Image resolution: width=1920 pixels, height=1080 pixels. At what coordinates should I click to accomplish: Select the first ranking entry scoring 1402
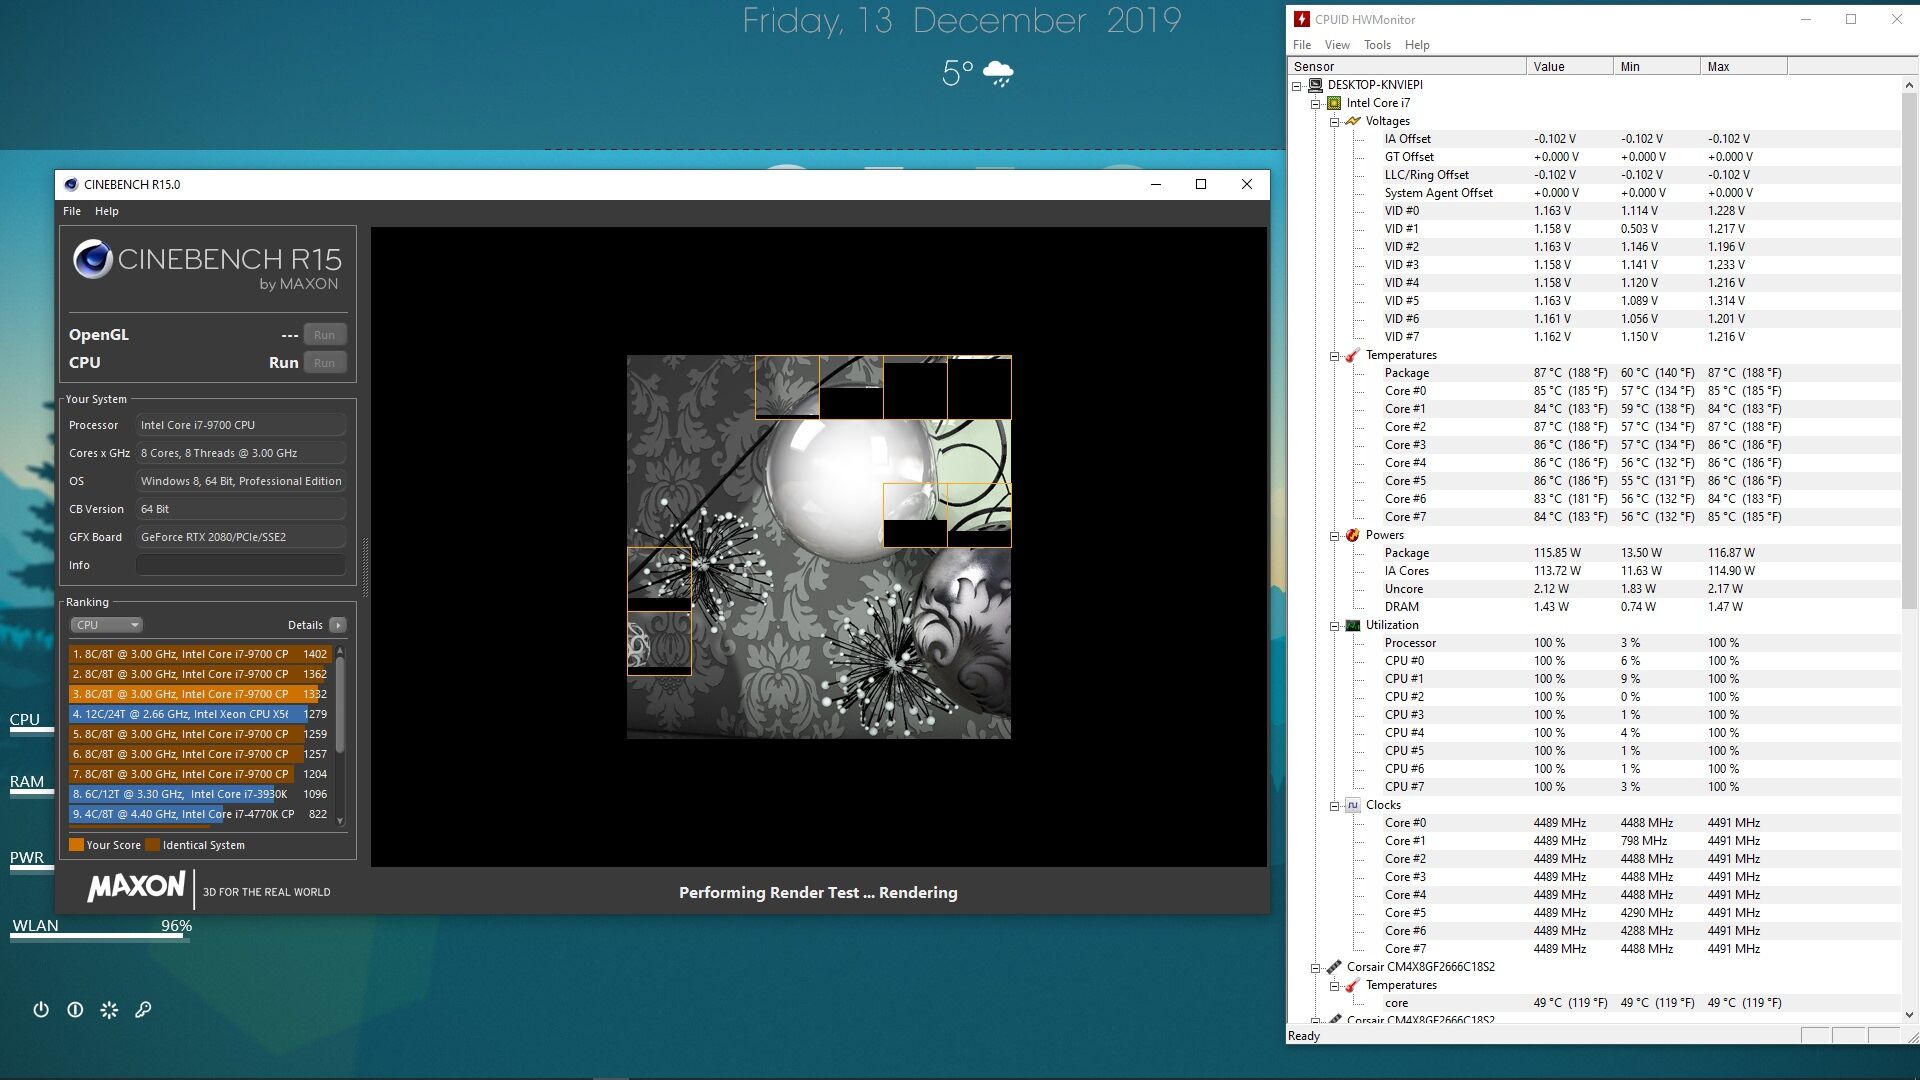tap(200, 654)
